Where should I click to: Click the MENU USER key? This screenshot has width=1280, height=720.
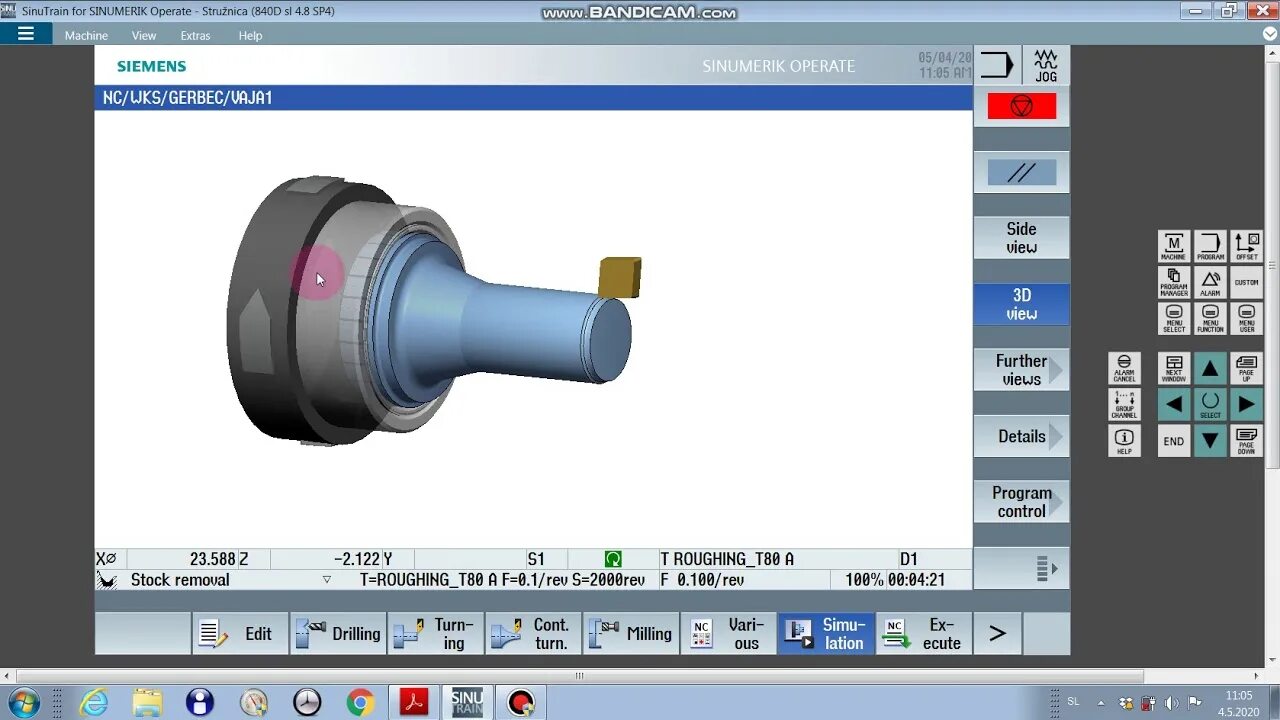(1246, 318)
